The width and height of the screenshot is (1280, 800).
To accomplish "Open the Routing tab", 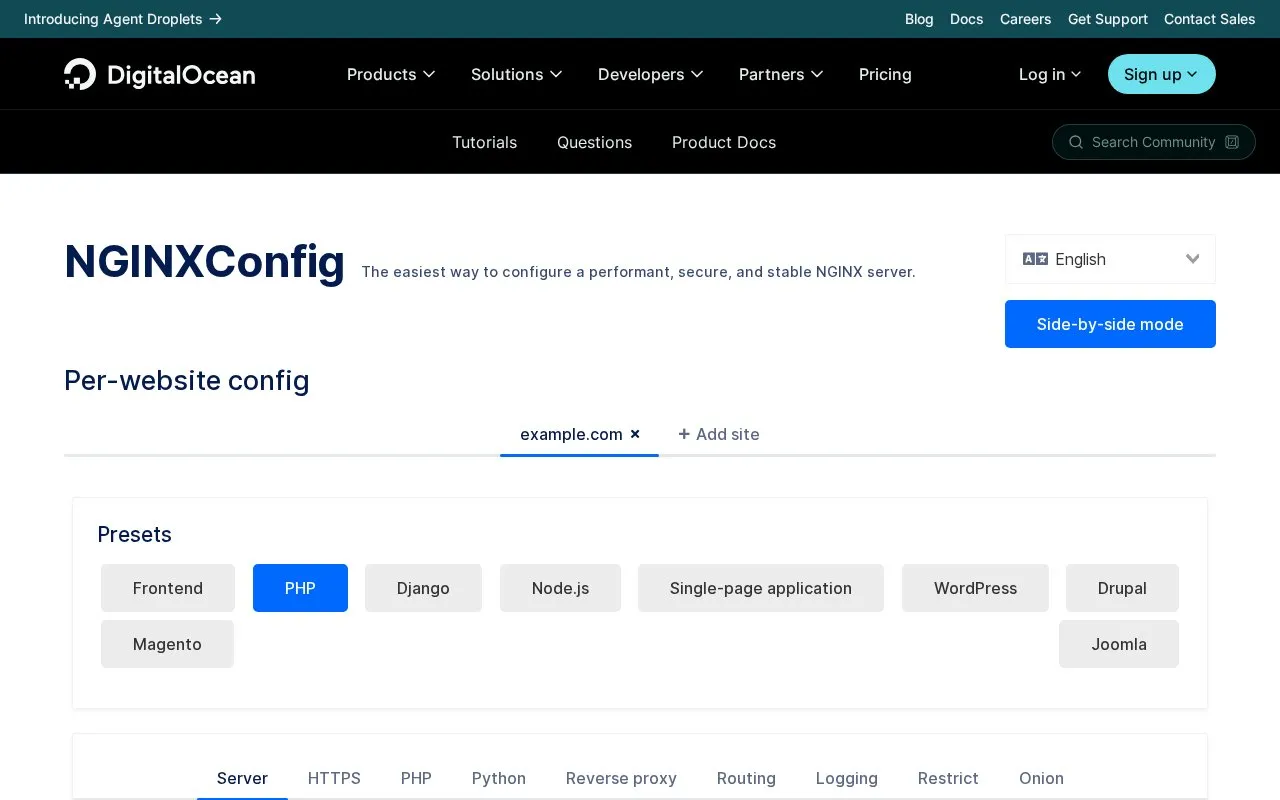I will click(x=746, y=778).
